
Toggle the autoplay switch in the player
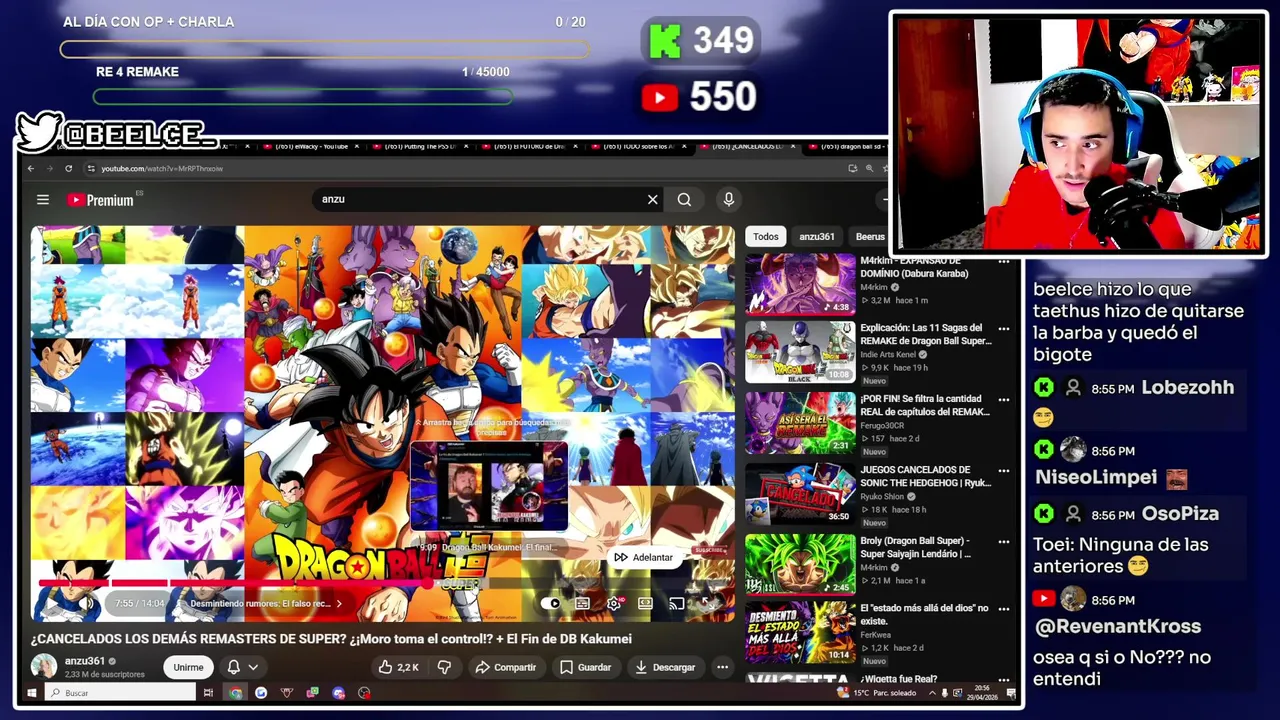(x=551, y=603)
